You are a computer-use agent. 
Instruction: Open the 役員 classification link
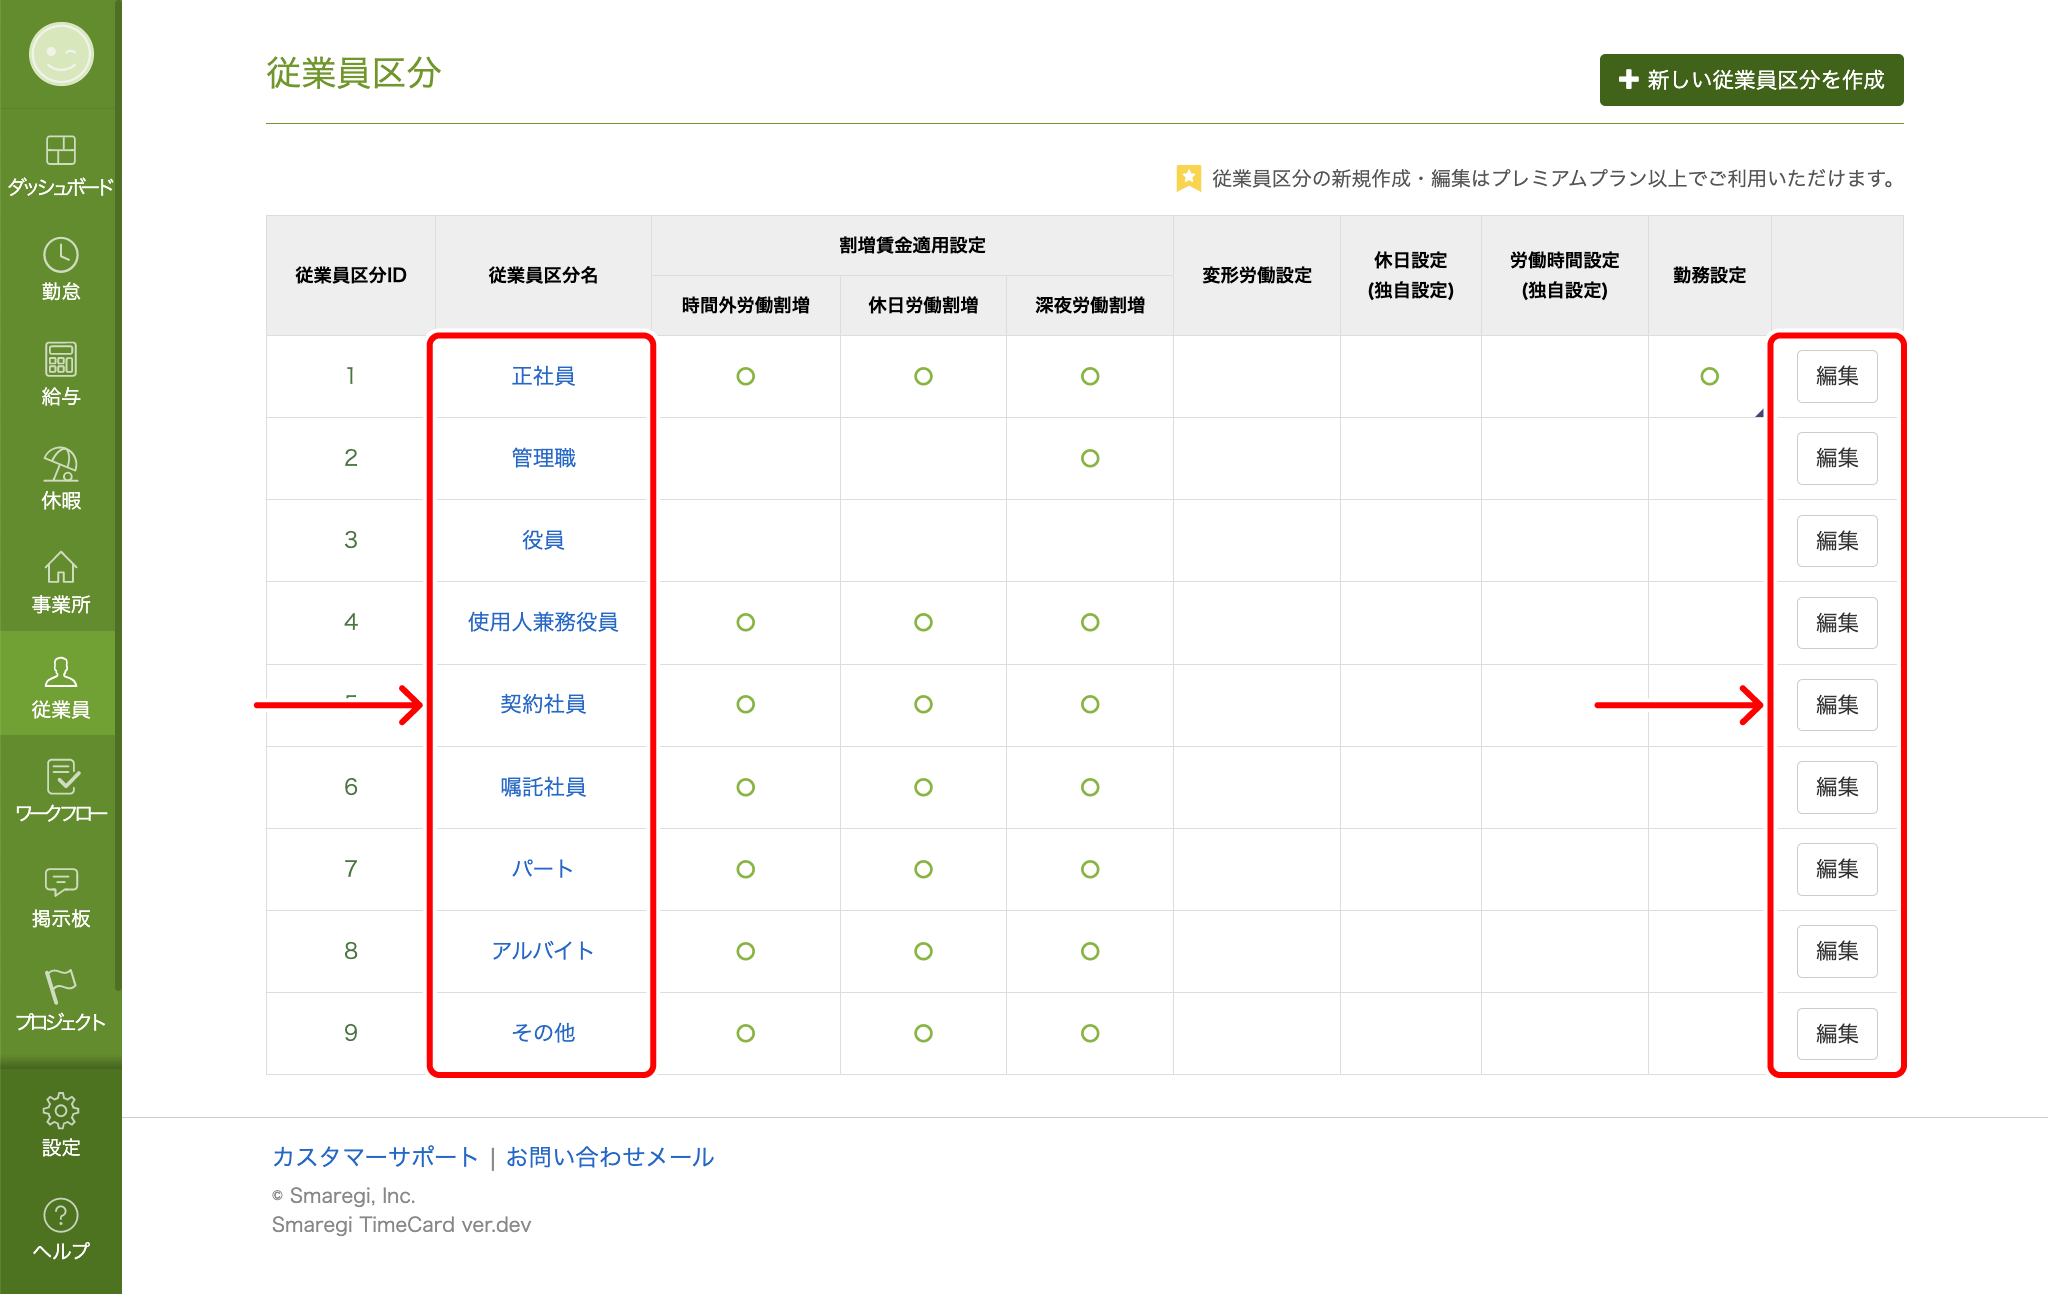[543, 540]
